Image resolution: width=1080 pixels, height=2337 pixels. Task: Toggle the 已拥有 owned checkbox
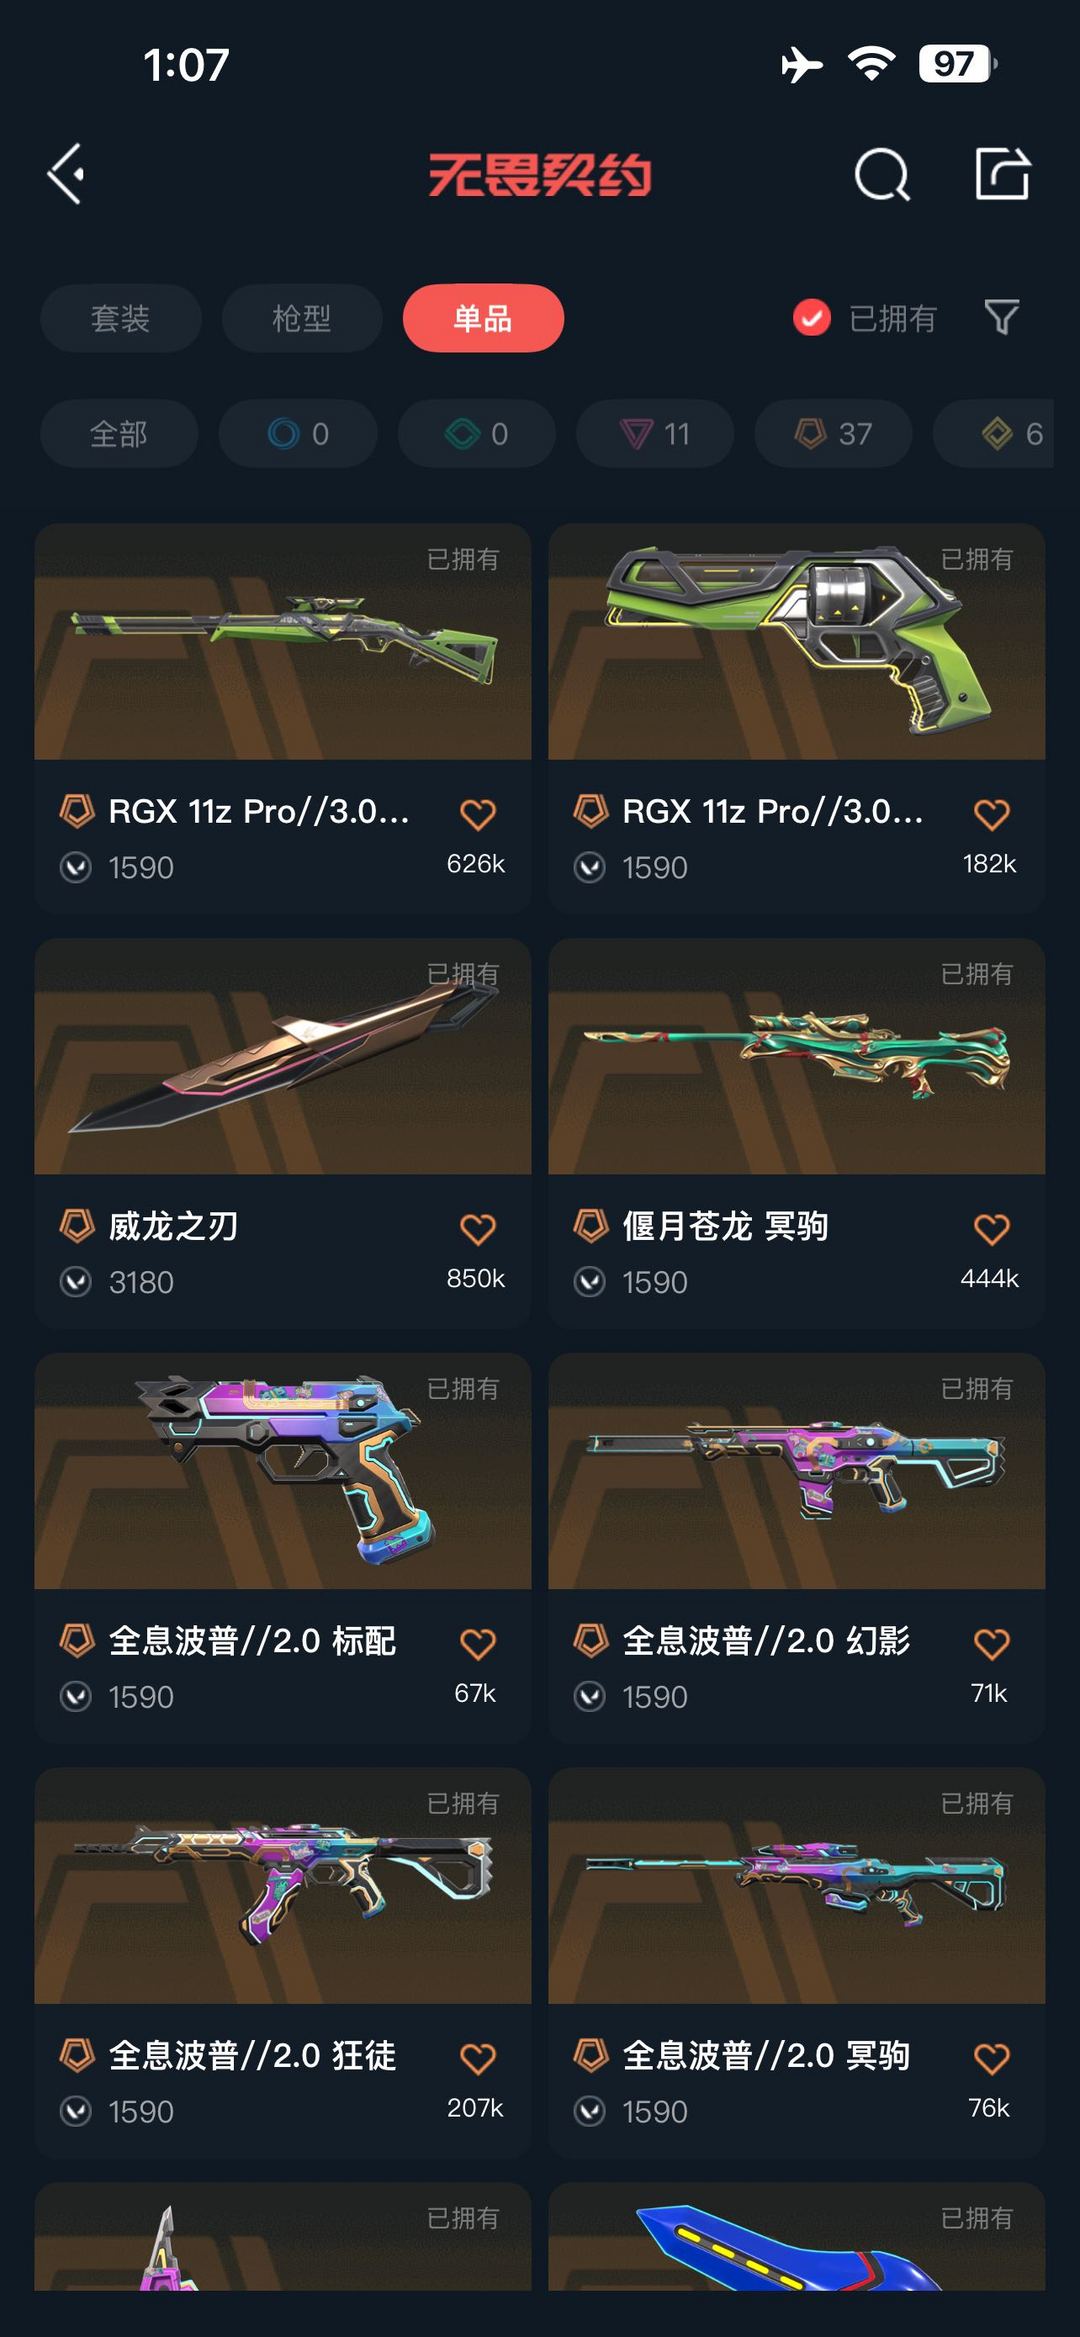[811, 318]
